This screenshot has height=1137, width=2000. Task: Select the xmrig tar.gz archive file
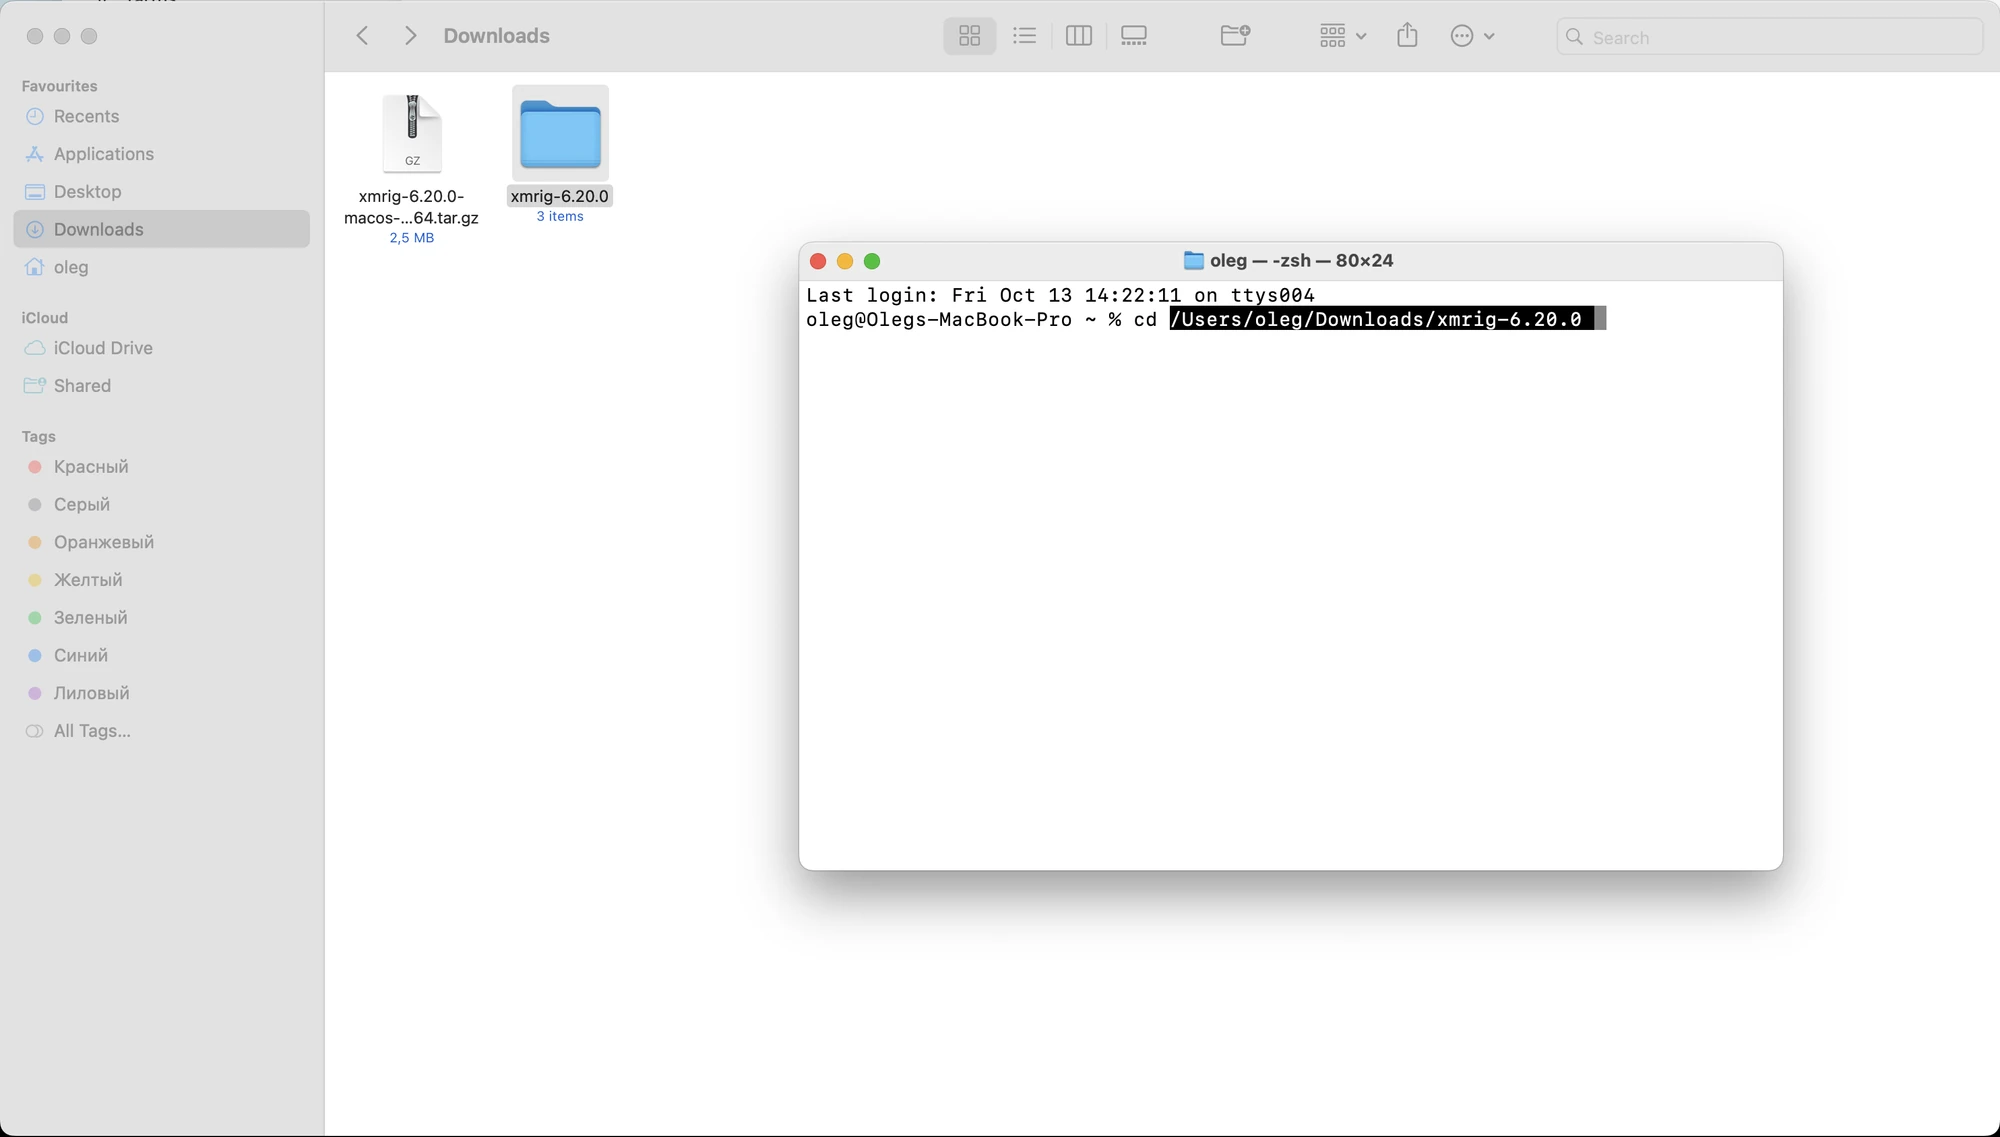click(x=412, y=134)
